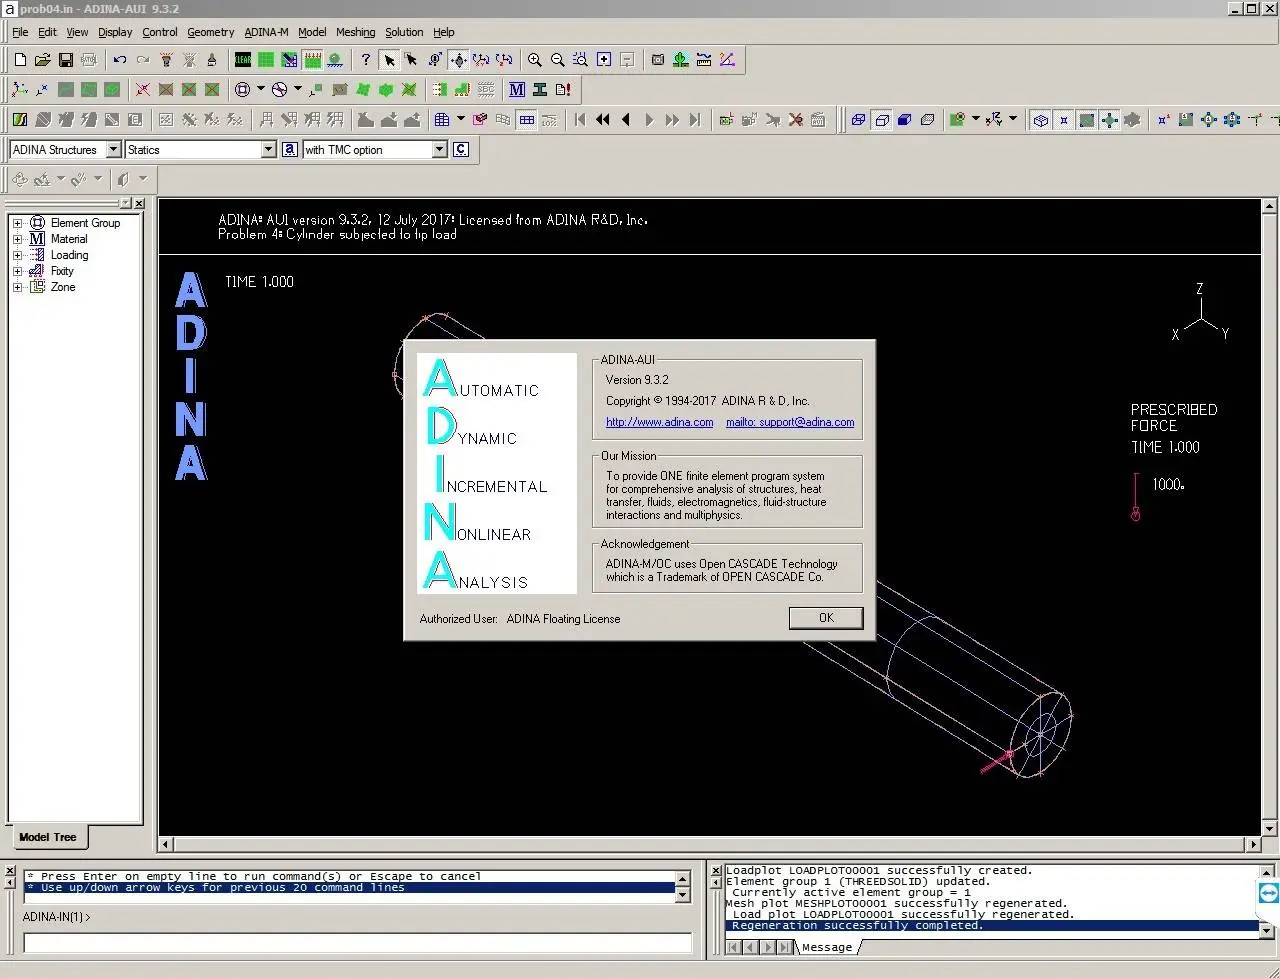Open the Help menu
The image size is (1280, 978).
444,32
